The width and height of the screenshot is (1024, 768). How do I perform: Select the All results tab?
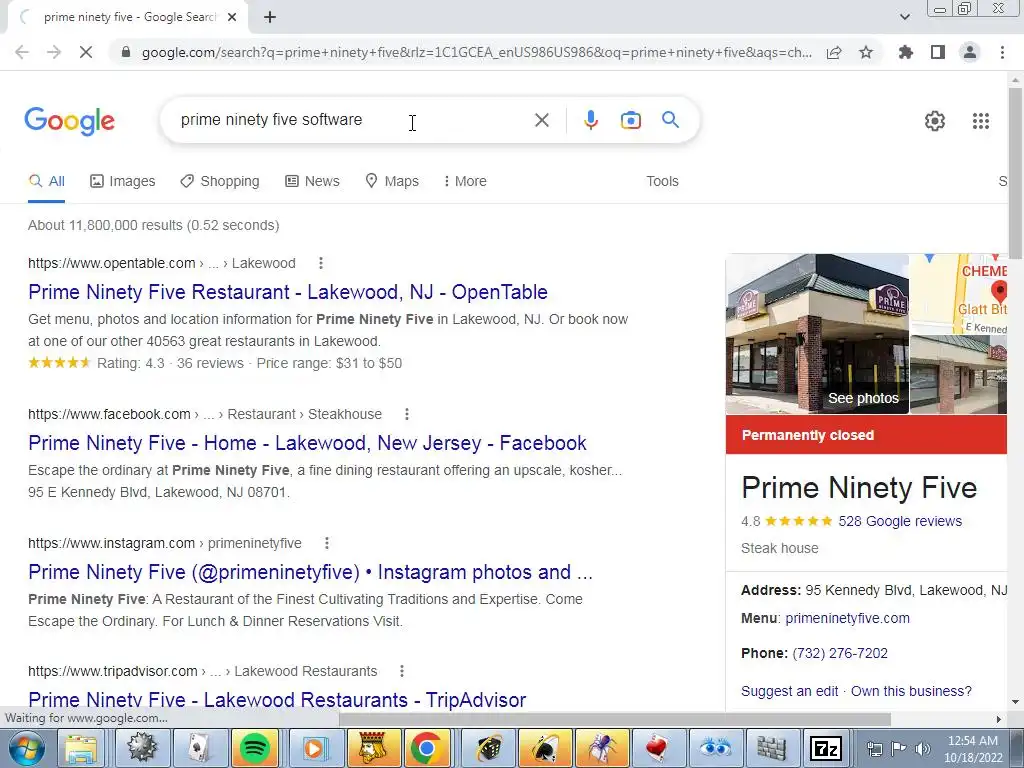click(46, 181)
